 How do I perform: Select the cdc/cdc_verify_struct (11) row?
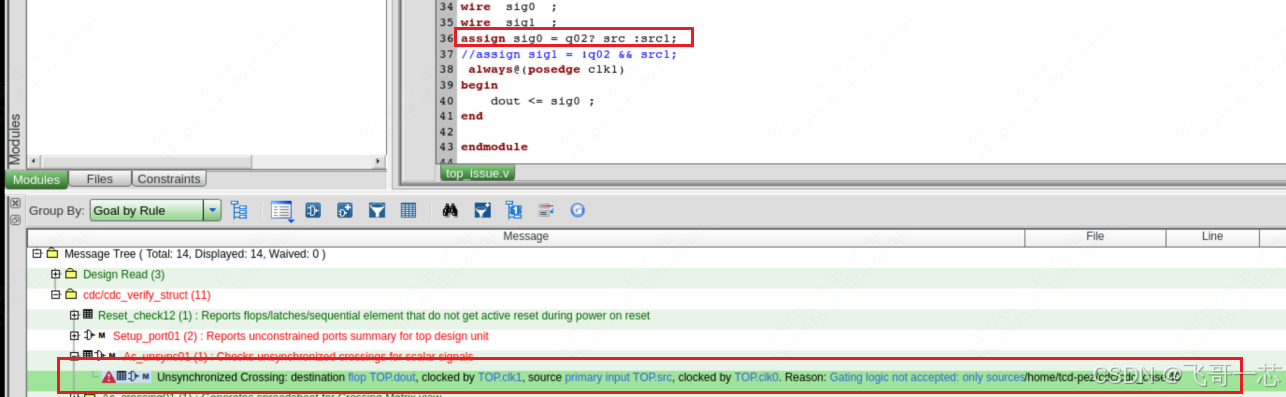click(x=146, y=295)
